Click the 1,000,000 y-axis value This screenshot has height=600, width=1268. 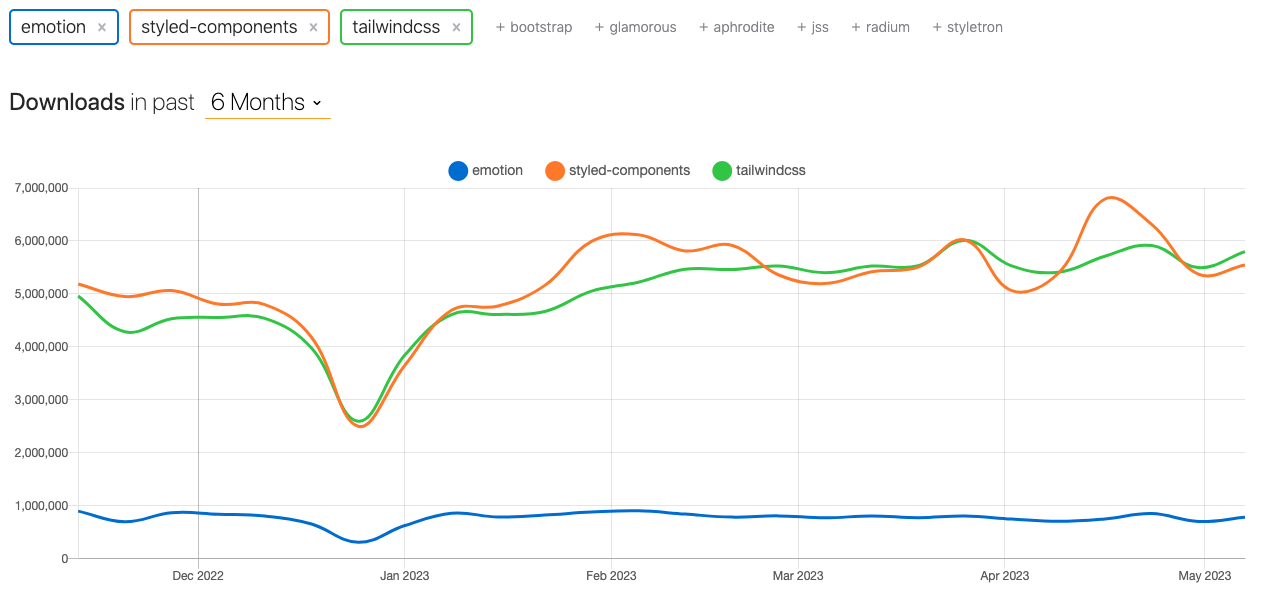point(41,506)
